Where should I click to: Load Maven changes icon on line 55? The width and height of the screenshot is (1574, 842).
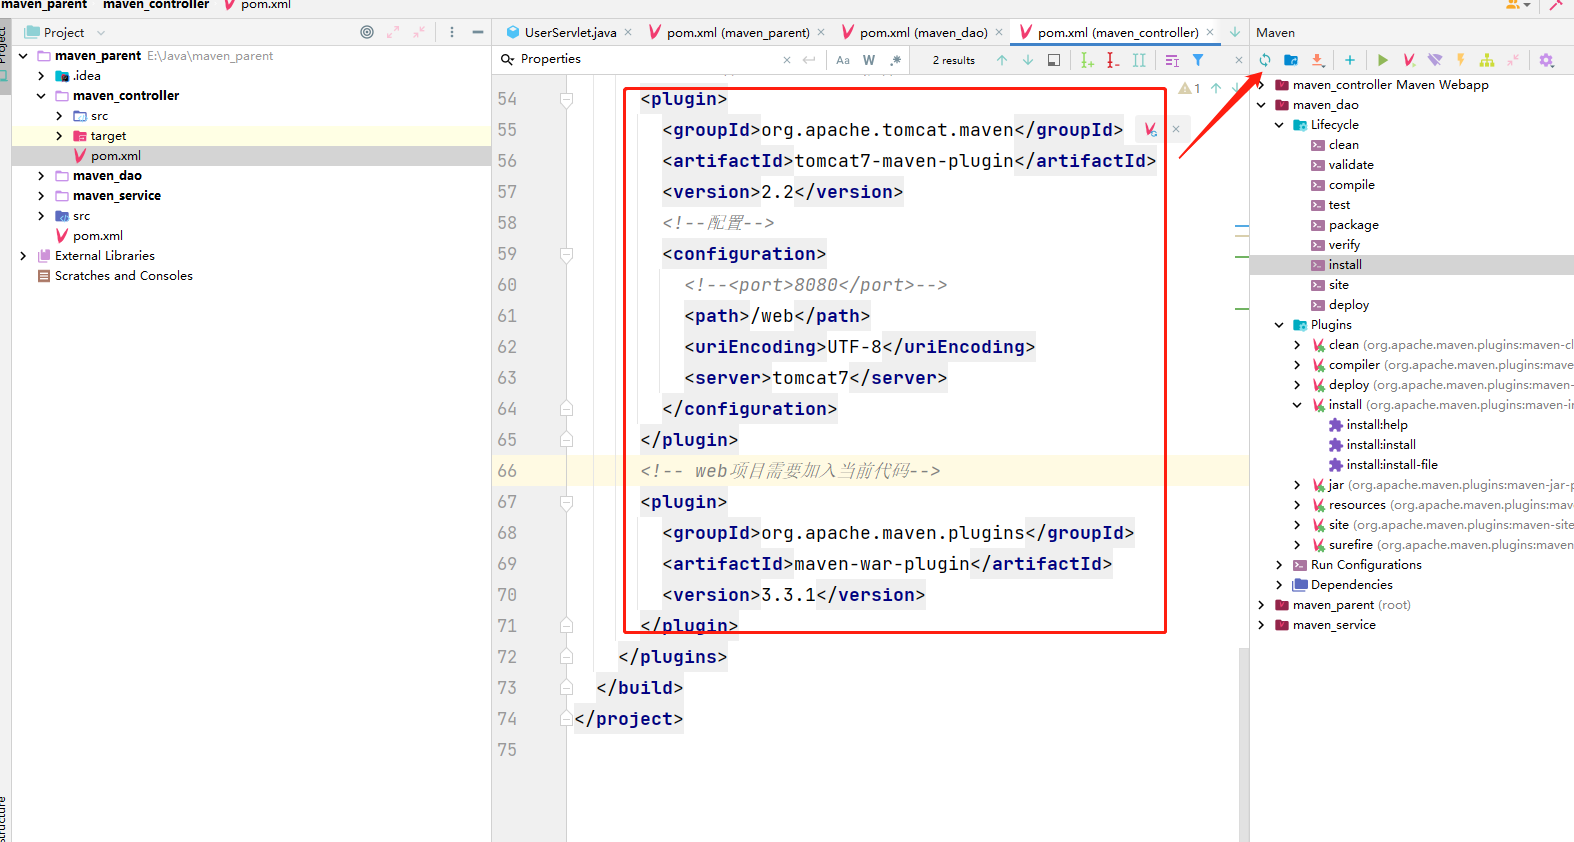point(1151,129)
